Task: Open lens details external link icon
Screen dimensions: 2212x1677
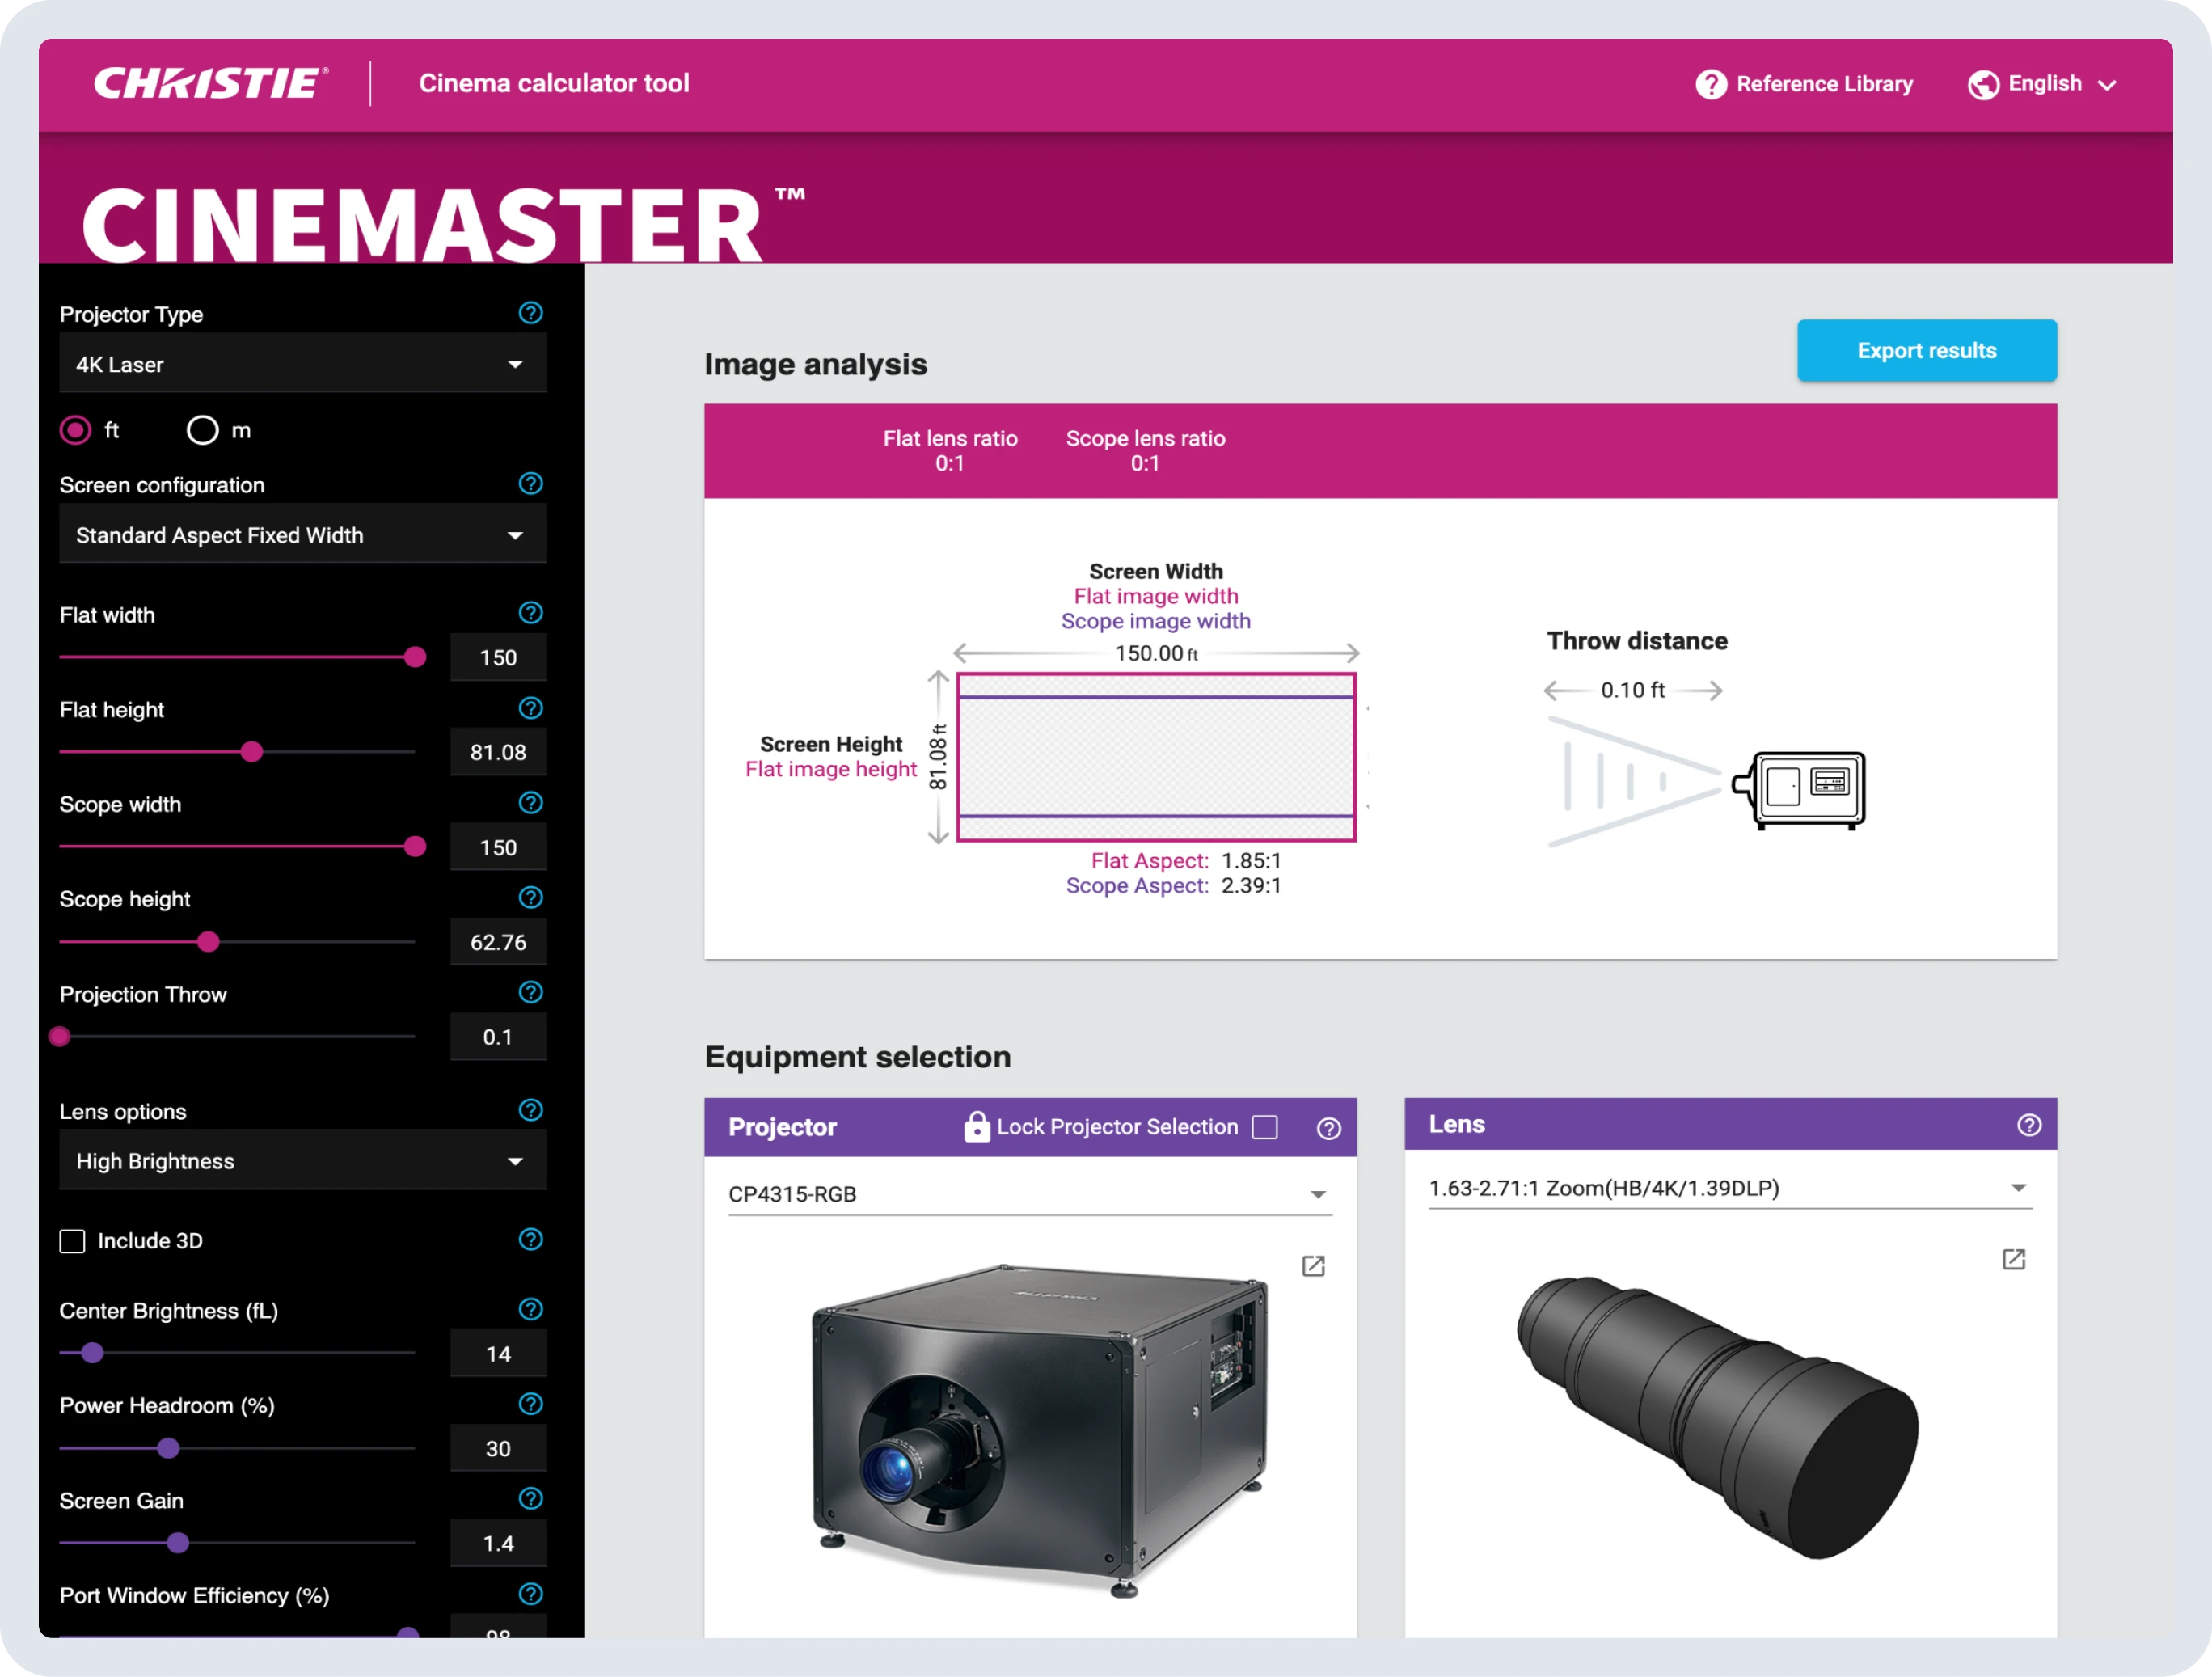Action: click(2014, 1259)
